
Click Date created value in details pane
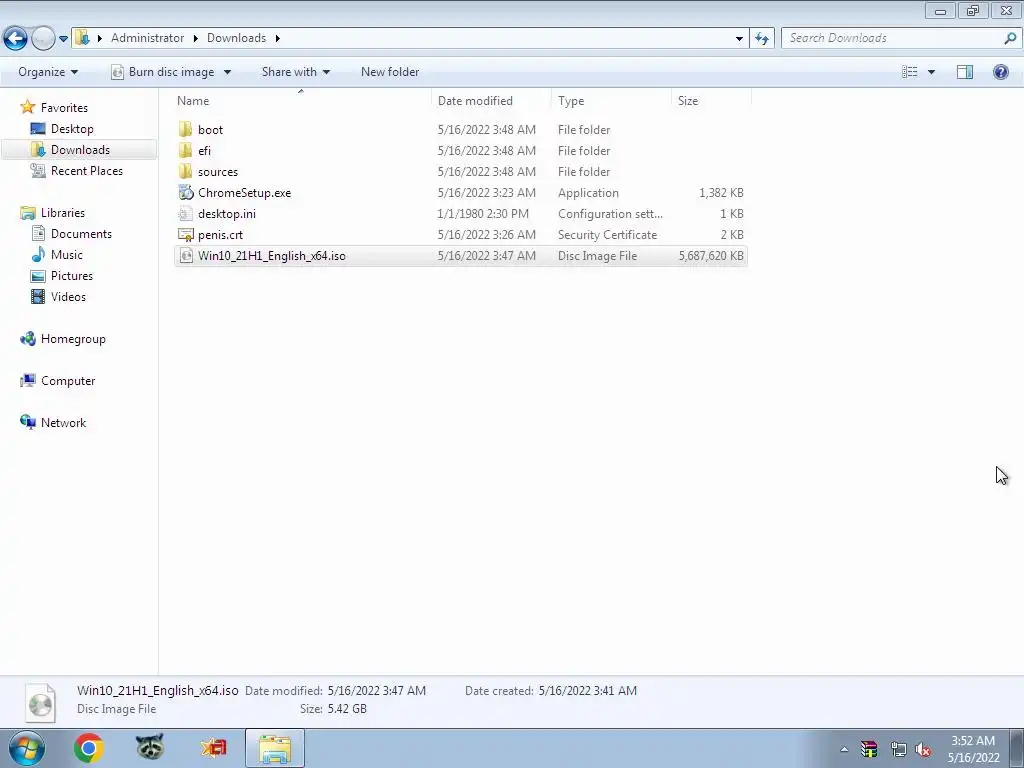point(588,690)
